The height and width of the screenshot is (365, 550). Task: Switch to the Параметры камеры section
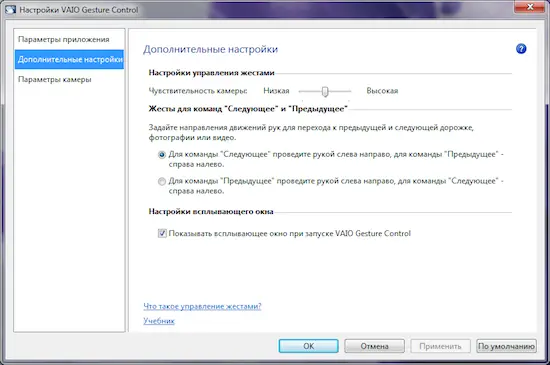pos(69,79)
